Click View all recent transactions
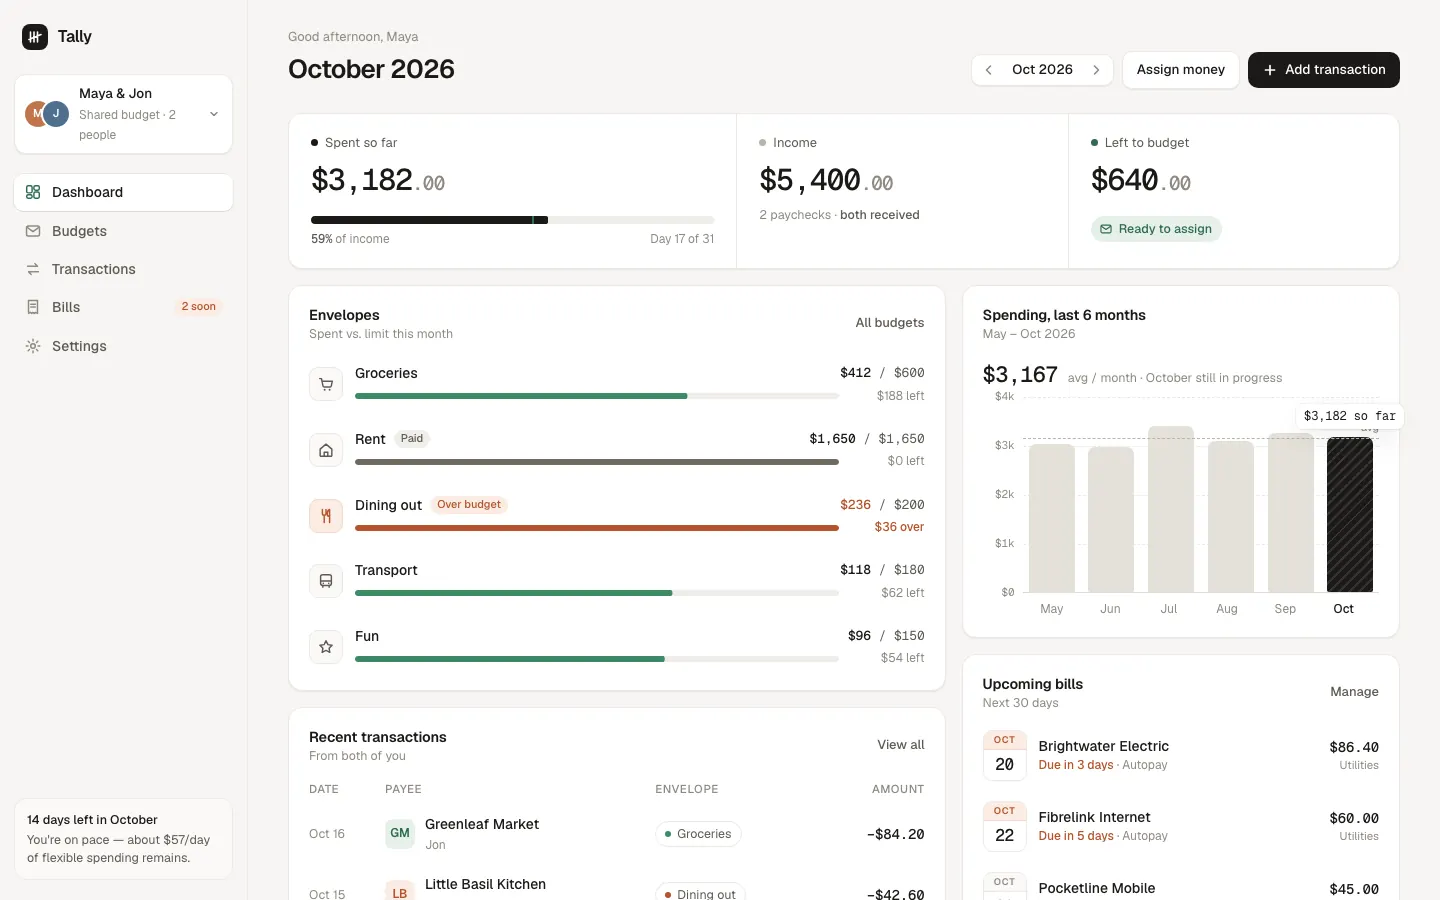The width and height of the screenshot is (1440, 900). coord(901,745)
